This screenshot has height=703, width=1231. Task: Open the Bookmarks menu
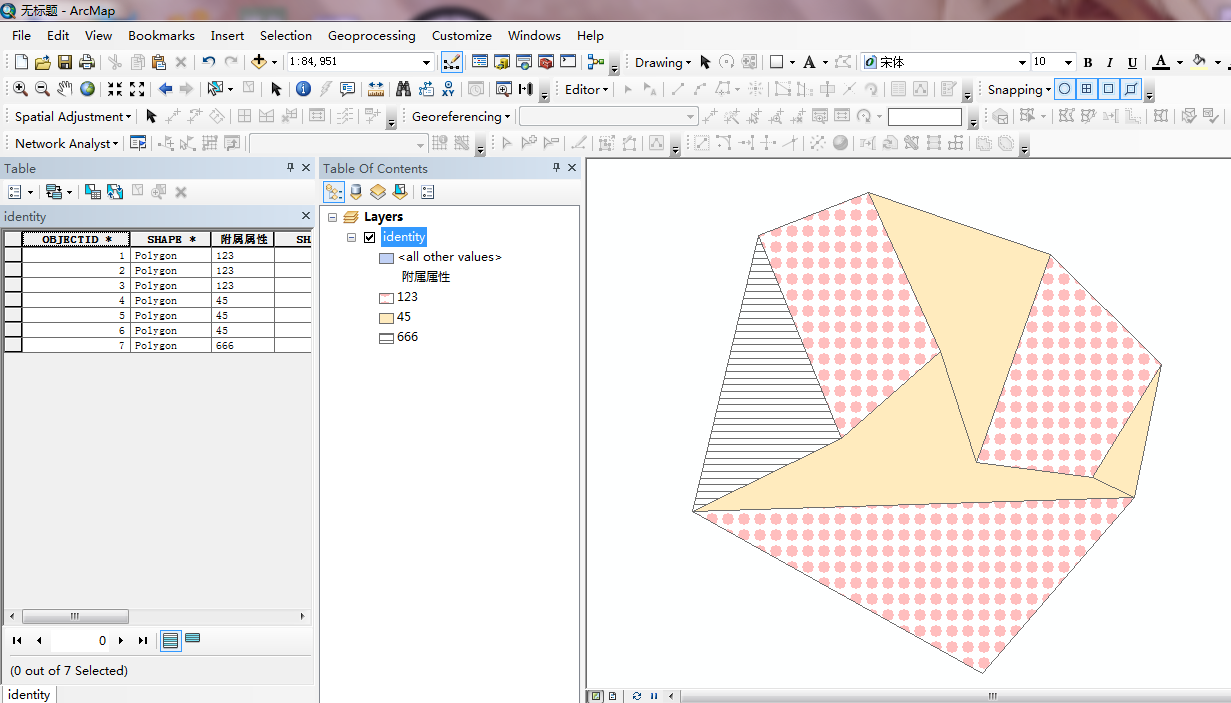[161, 35]
